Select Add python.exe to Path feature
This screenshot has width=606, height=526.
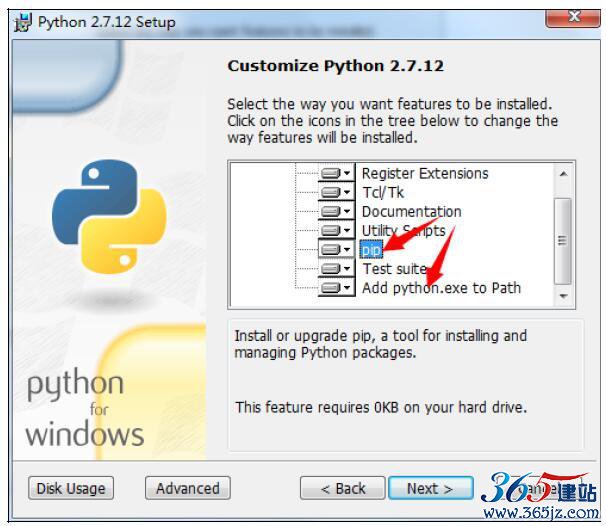(441, 288)
